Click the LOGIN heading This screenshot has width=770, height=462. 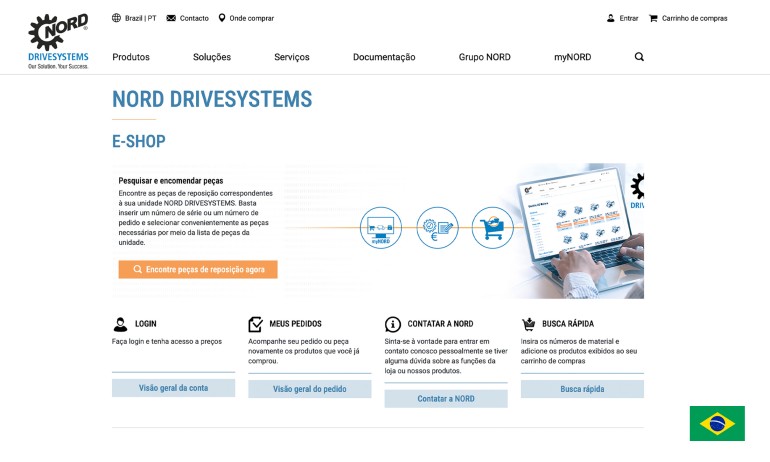146,324
